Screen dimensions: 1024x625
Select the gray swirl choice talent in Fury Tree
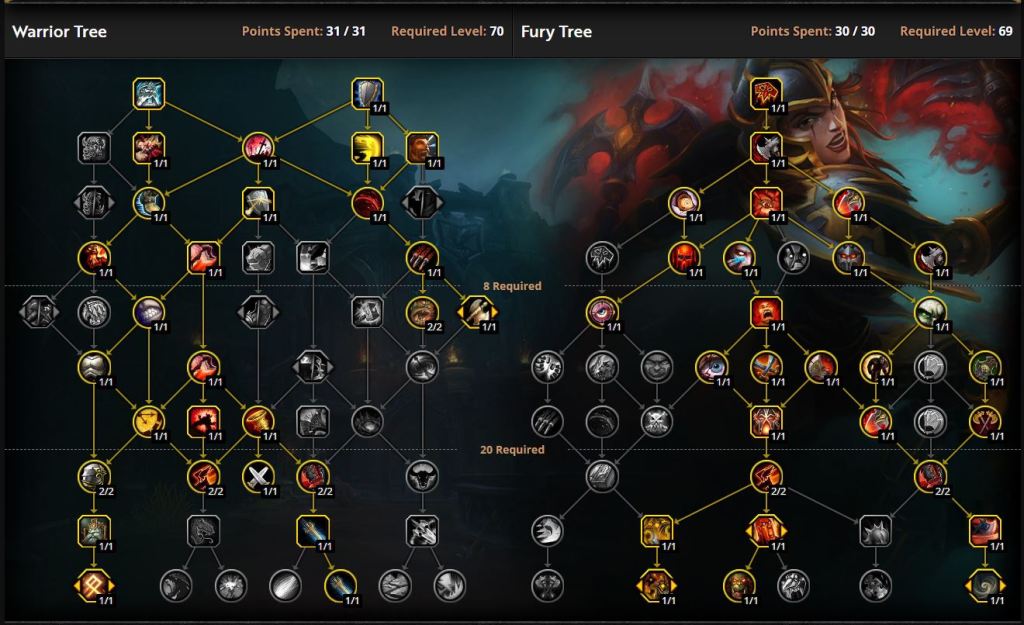click(x=985, y=586)
